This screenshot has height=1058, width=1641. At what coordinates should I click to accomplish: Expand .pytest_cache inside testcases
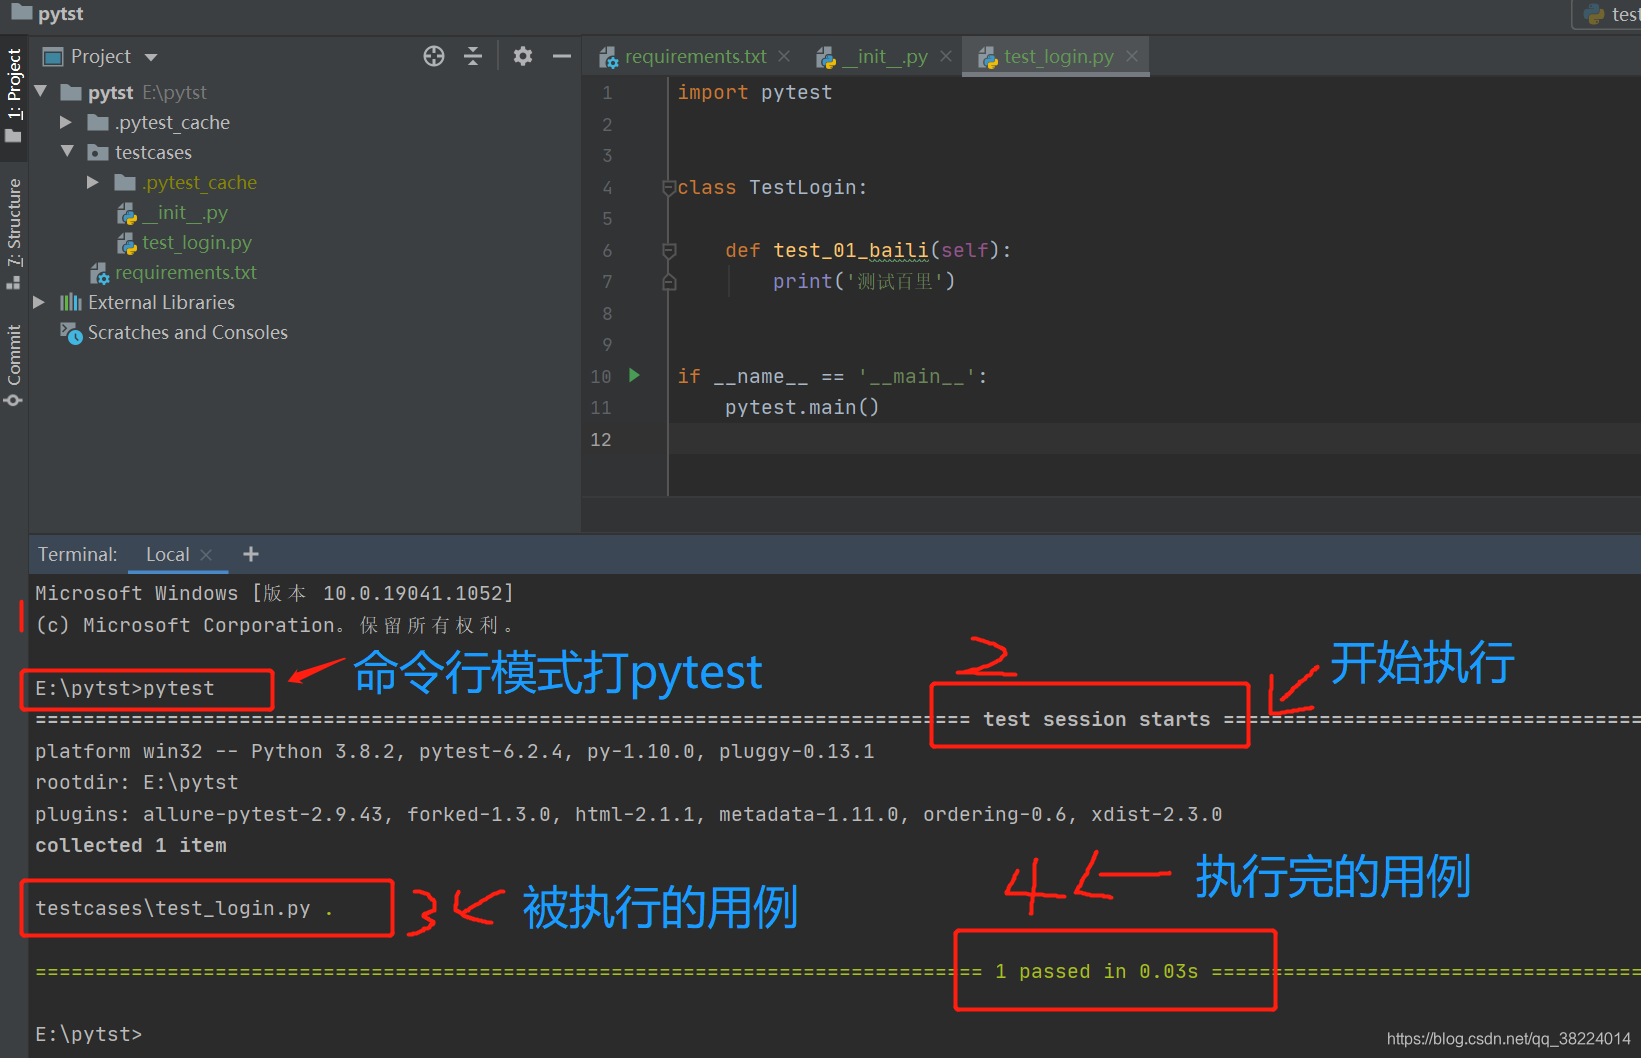[x=93, y=182]
